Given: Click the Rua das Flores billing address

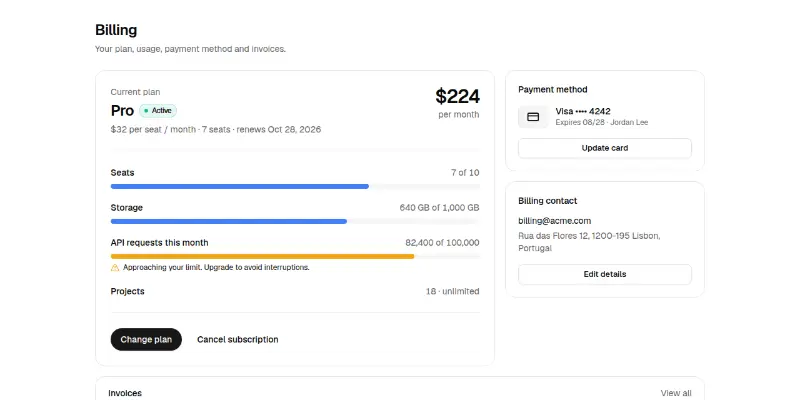Looking at the screenshot, I should point(589,242).
